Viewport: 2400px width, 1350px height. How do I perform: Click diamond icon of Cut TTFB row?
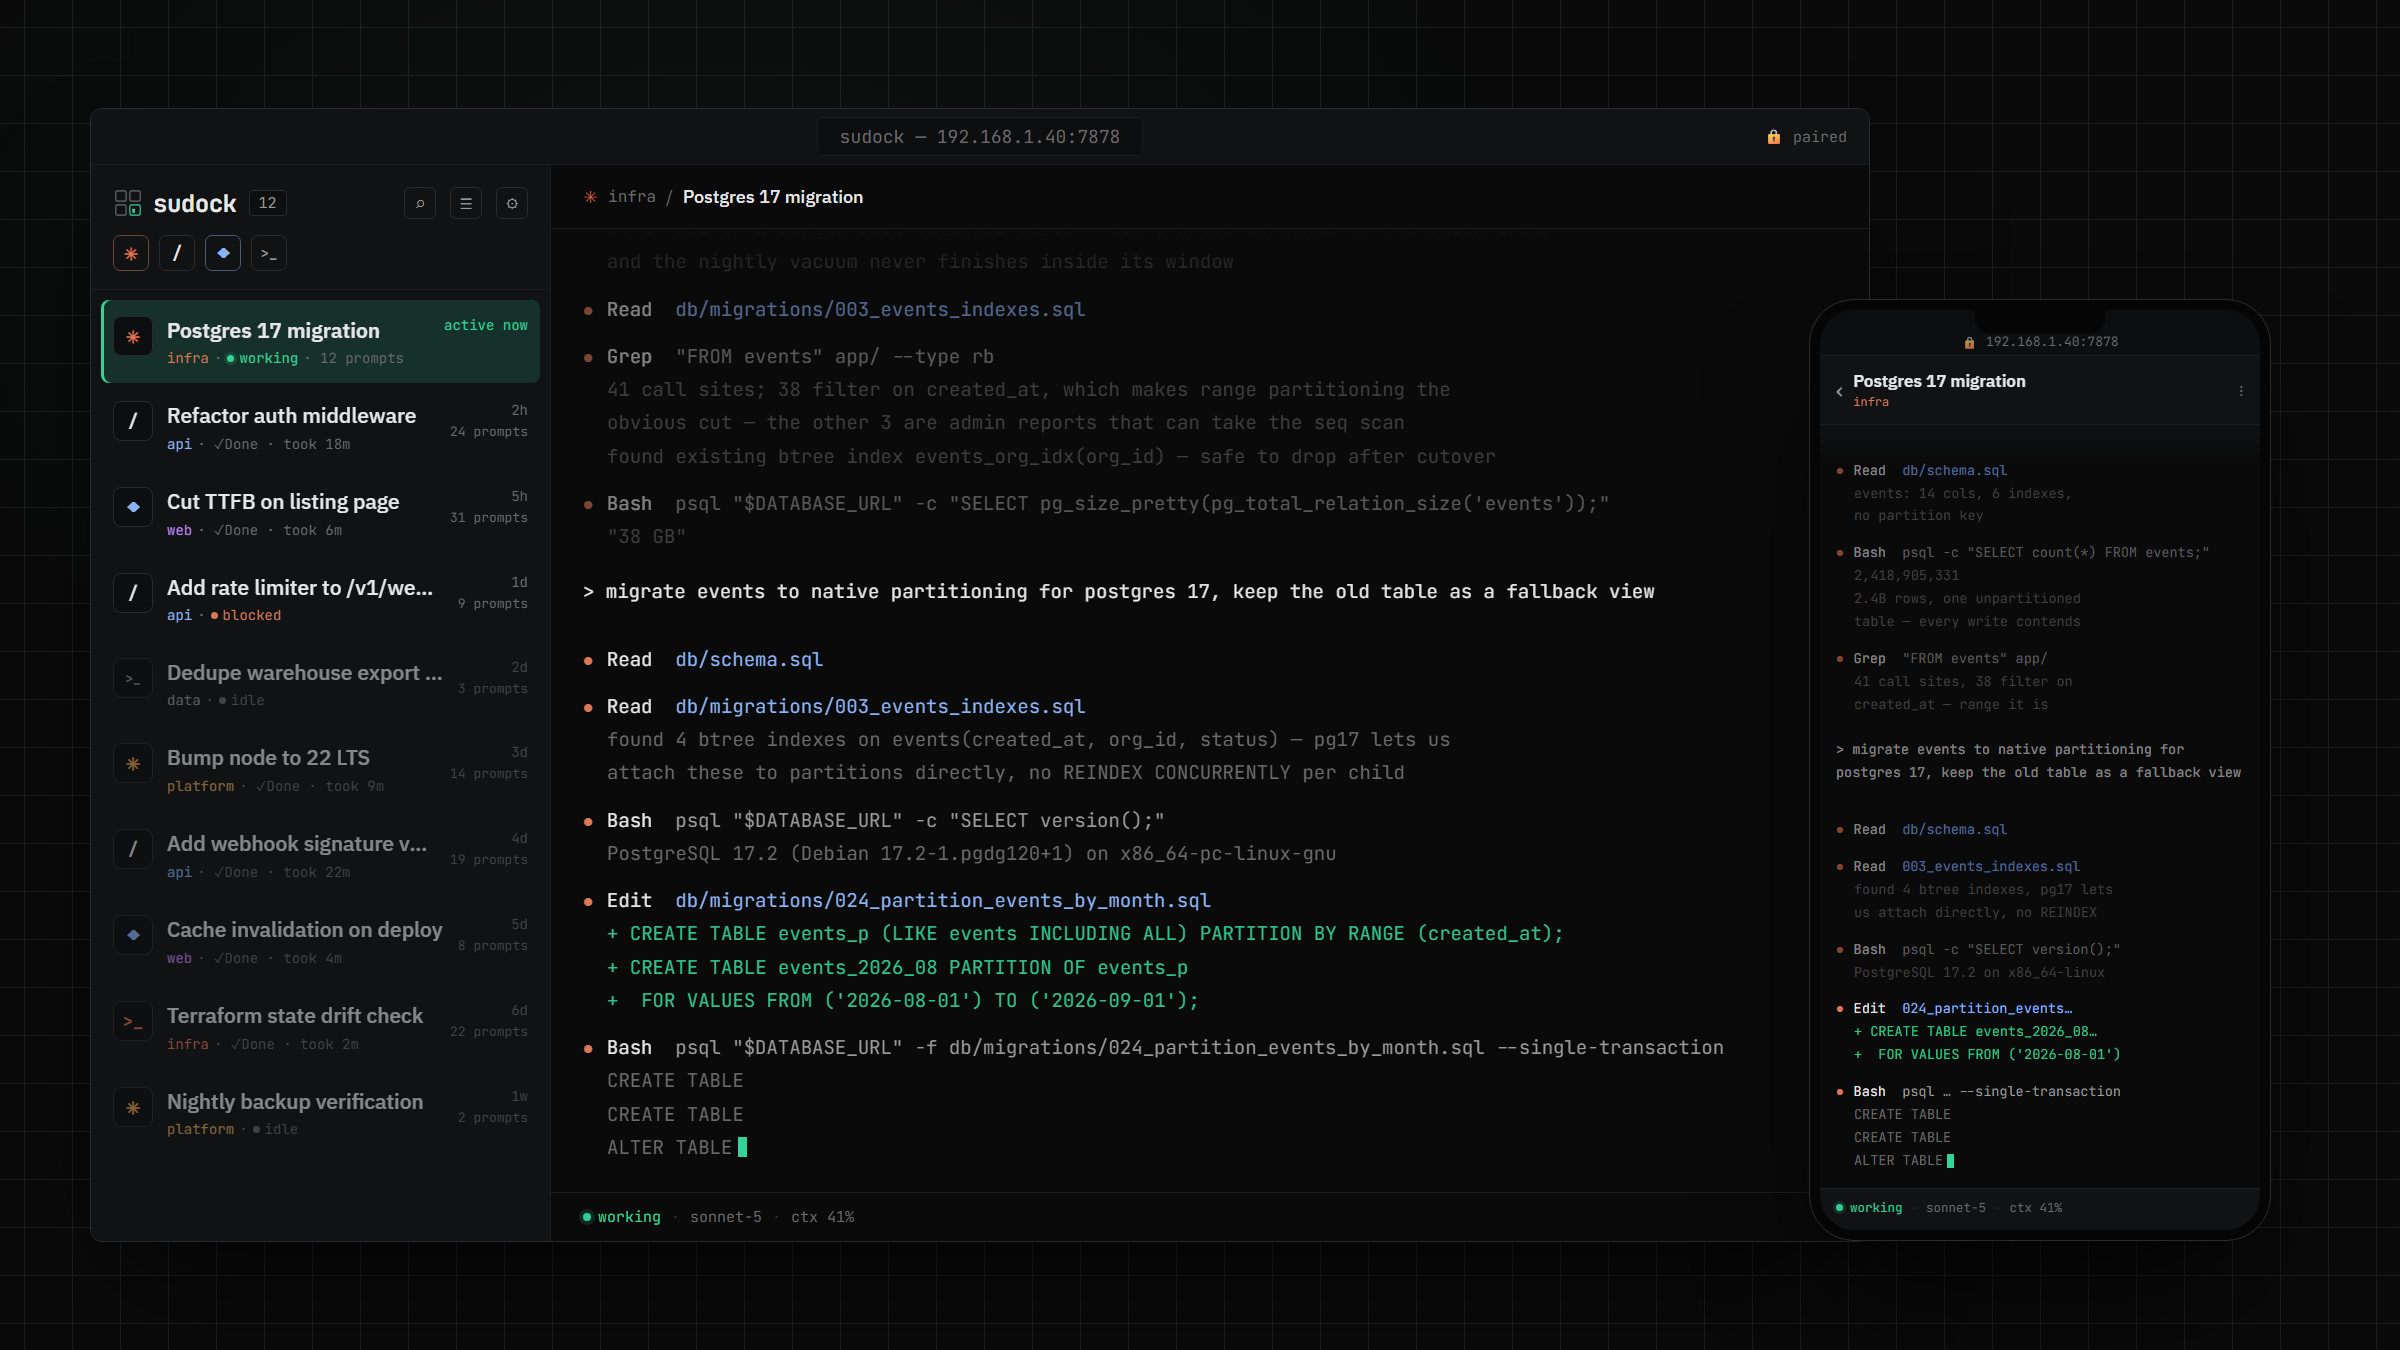(x=133, y=507)
